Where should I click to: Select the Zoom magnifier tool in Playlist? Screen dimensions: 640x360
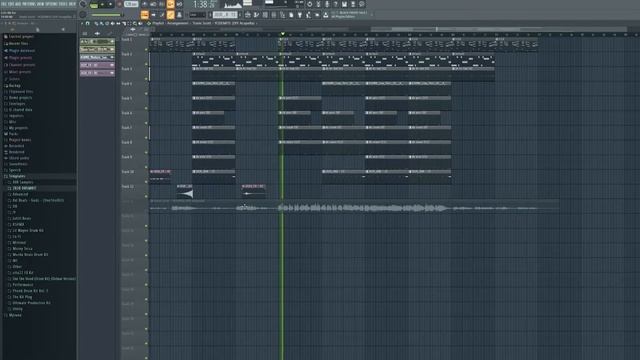[135, 23]
